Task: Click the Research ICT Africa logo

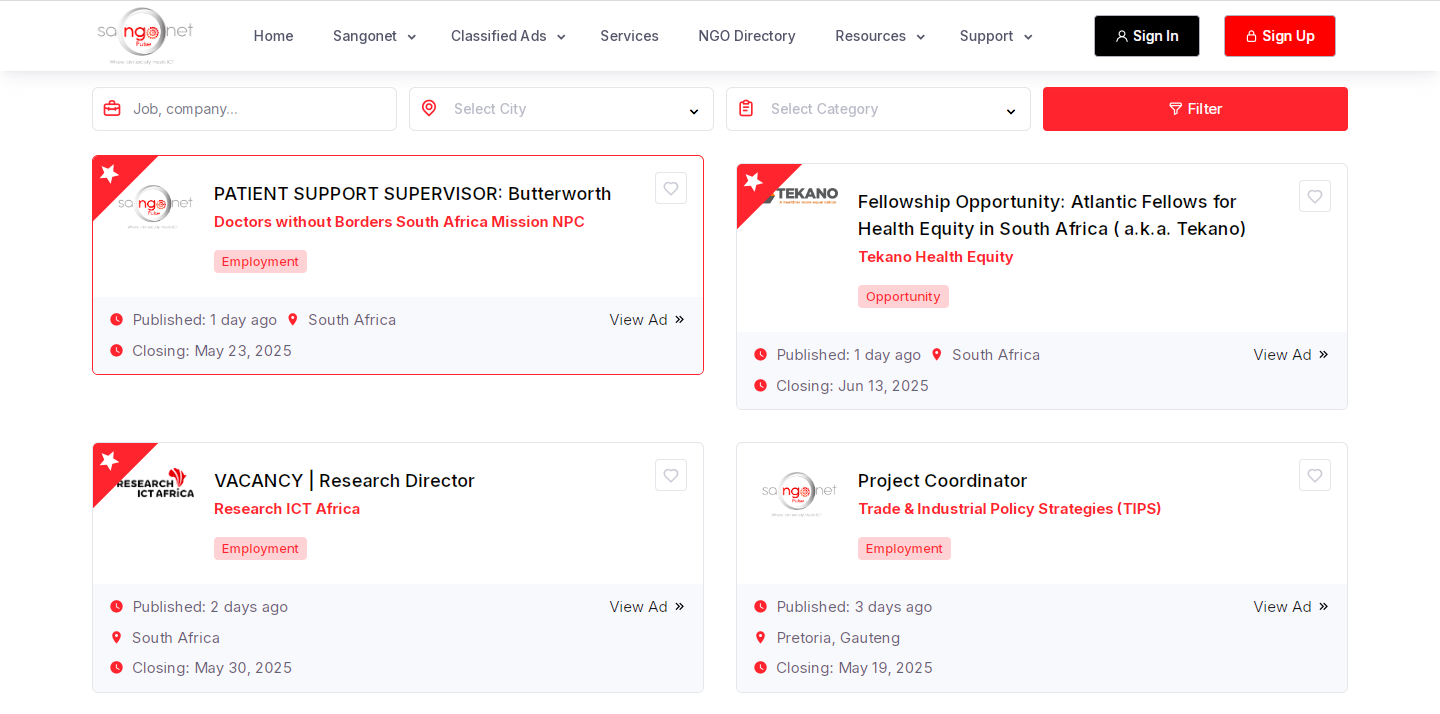Action: [156, 484]
